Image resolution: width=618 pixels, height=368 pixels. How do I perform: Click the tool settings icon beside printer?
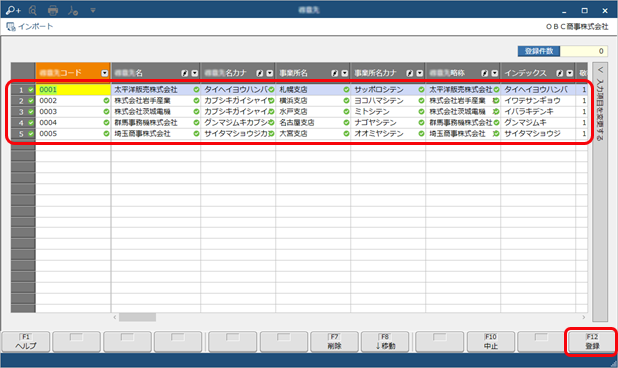pyautogui.click(x=73, y=10)
